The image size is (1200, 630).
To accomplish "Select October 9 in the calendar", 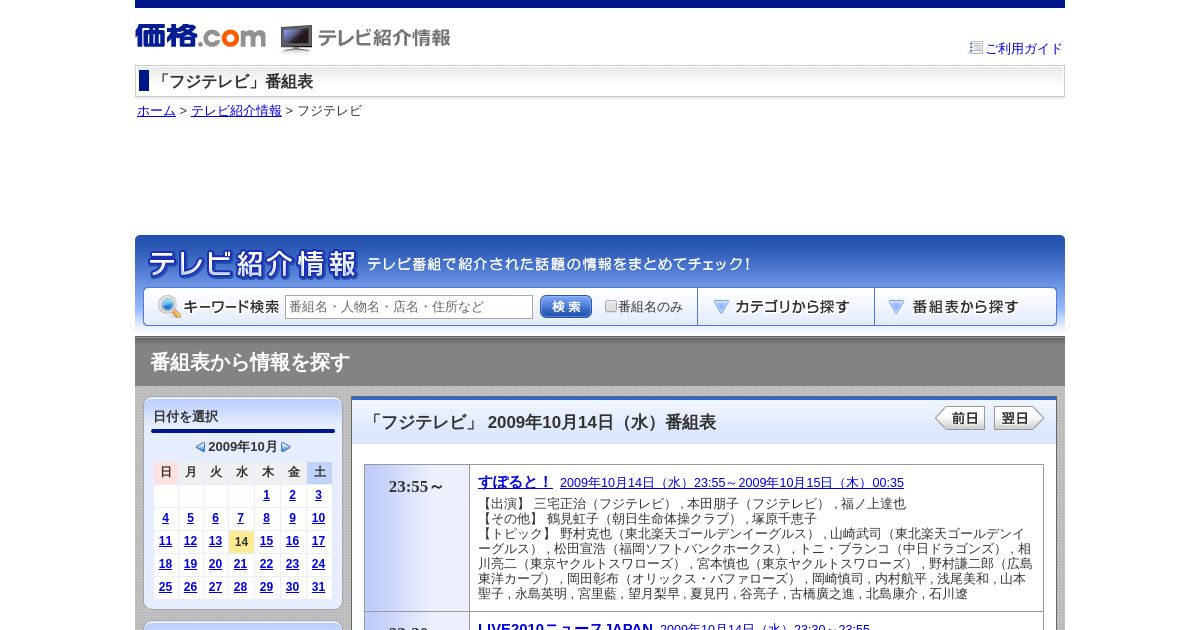I will 292,518.
